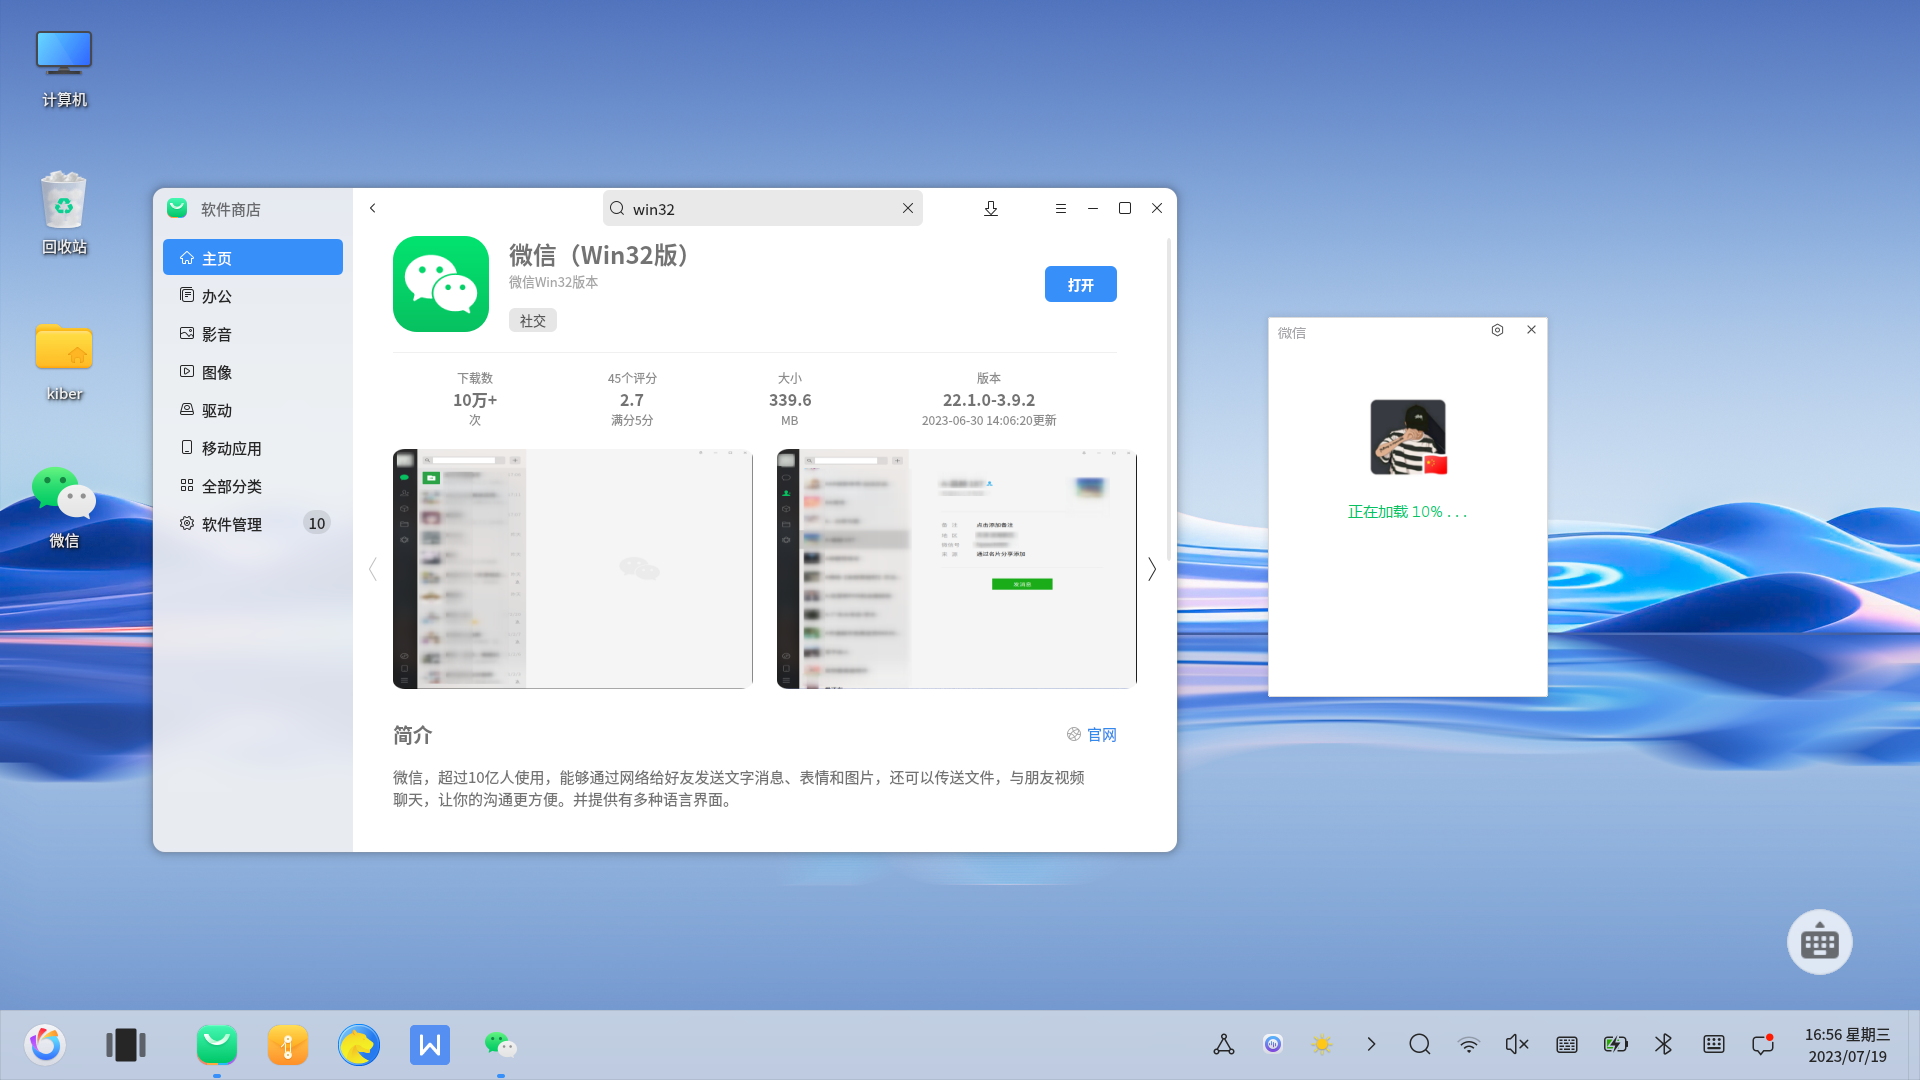This screenshot has height=1080, width=1920.
Task: Open keyboard input method tray icon
Action: (x=1567, y=1044)
